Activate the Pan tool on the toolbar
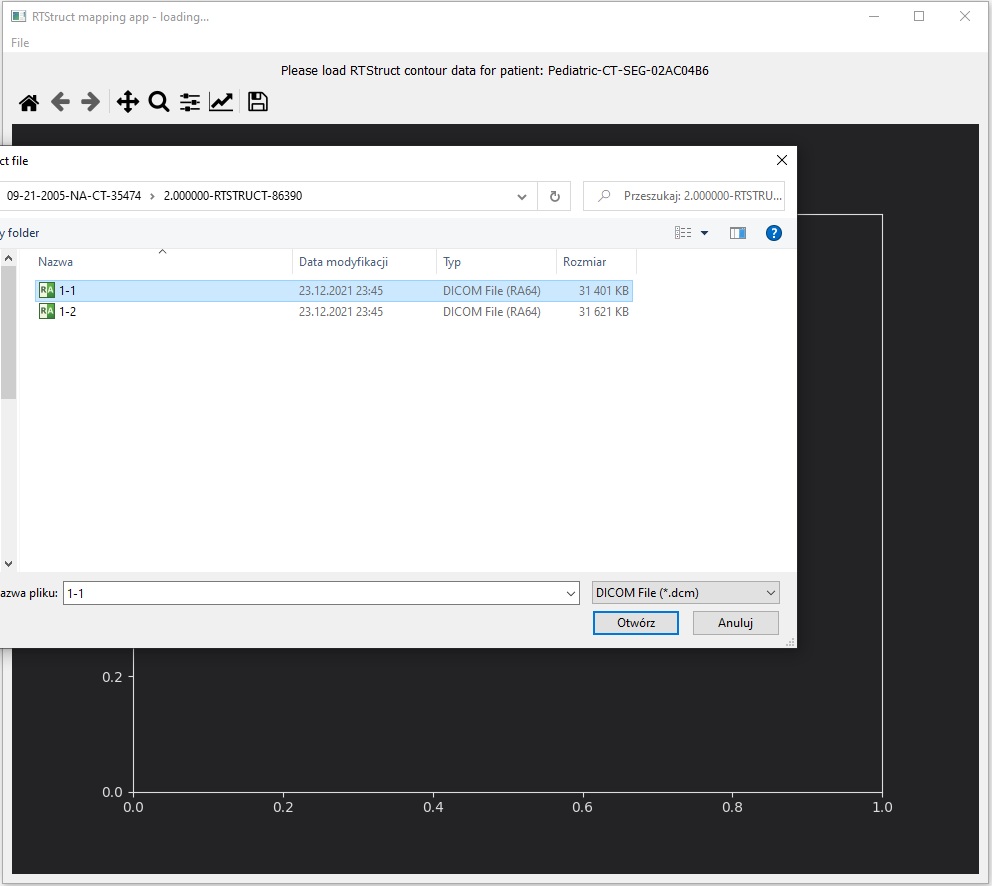Viewport: 992px width, 886px height. point(128,101)
